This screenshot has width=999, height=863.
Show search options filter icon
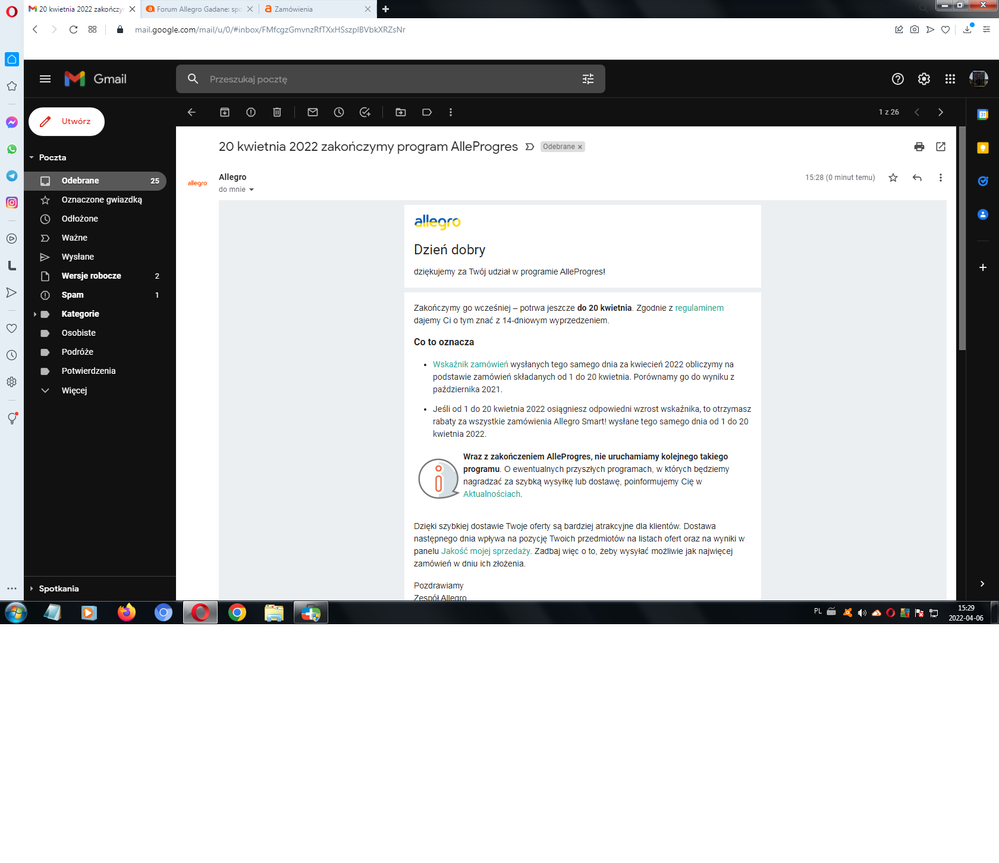588,79
